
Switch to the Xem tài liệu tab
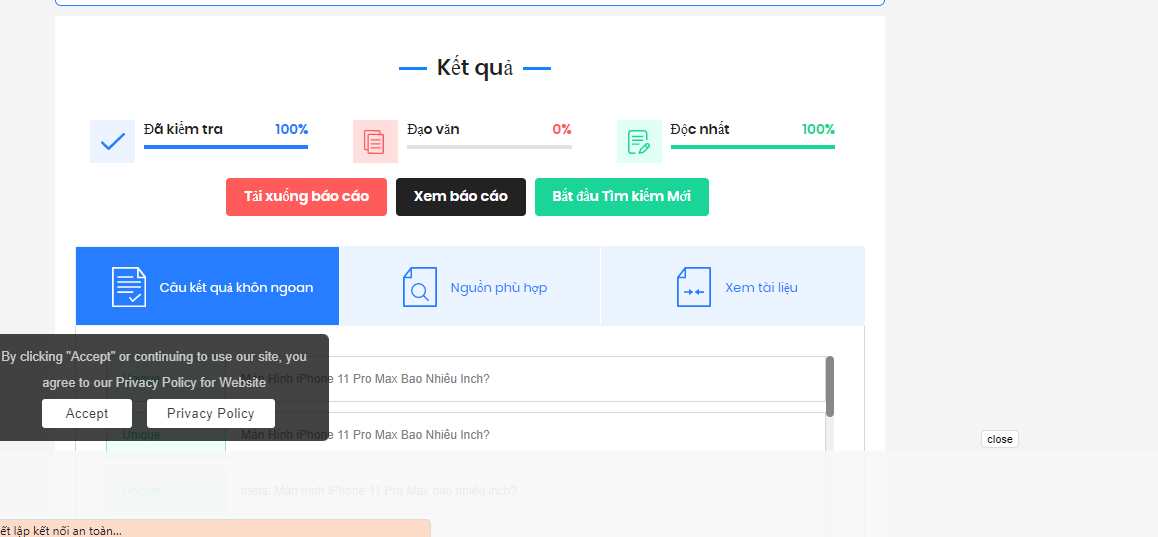[733, 286]
